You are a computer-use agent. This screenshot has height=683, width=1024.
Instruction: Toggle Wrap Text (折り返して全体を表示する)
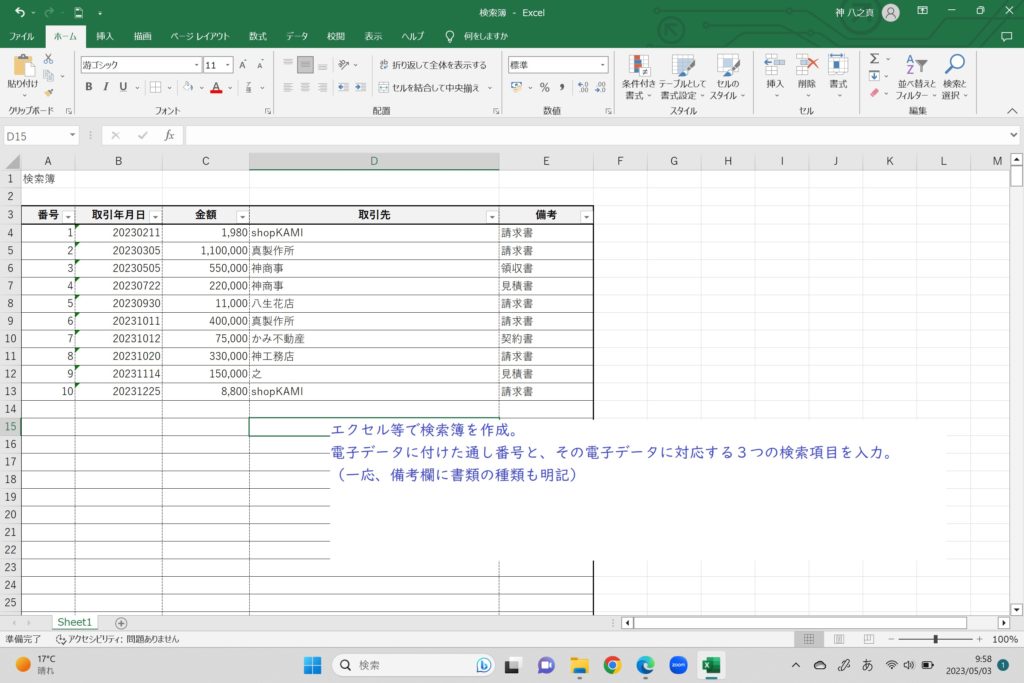433,65
